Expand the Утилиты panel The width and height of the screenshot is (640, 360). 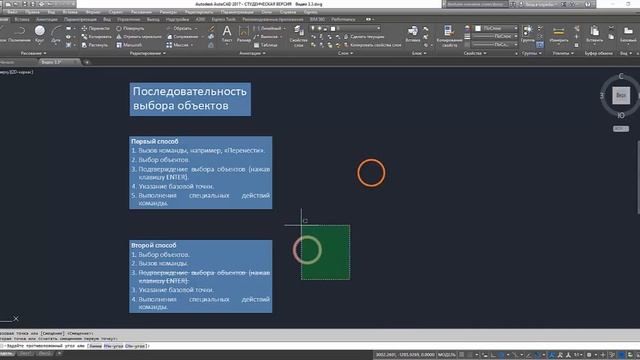pyautogui.click(x=563, y=53)
